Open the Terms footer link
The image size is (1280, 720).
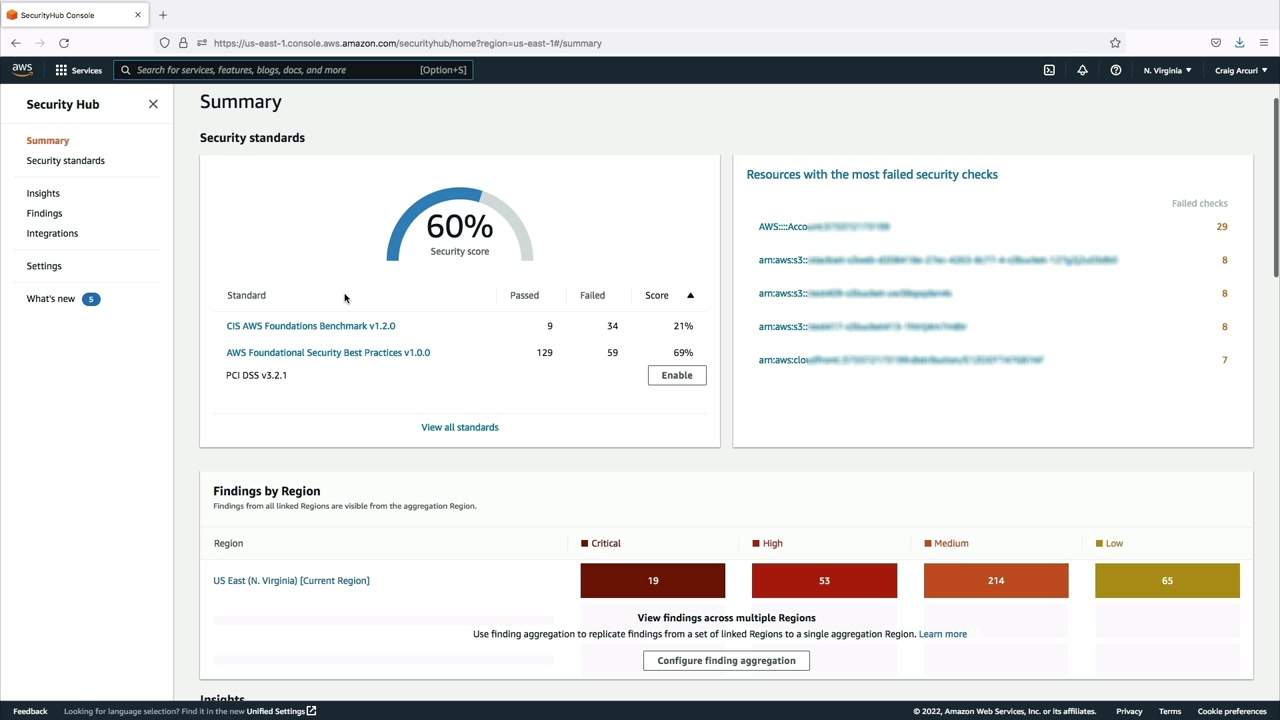[x=1170, y=711]
